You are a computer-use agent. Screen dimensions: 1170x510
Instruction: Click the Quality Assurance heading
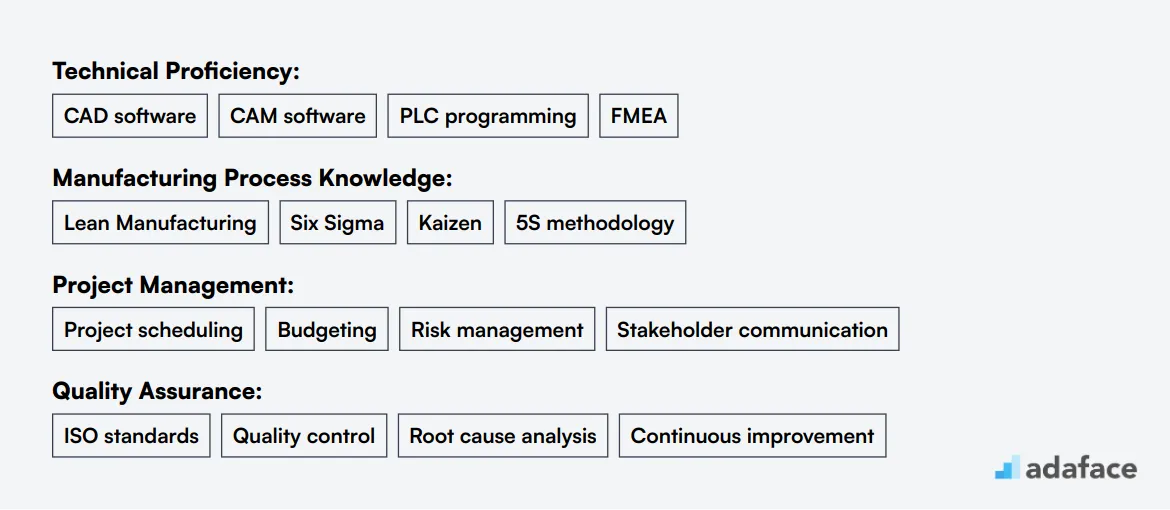(157, 391)
